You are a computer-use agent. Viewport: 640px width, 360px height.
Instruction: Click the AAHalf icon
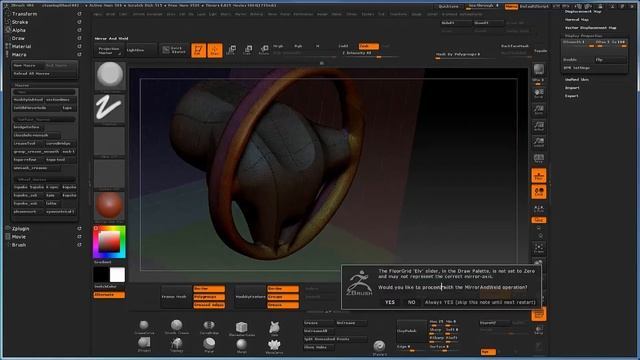[539, 142]
